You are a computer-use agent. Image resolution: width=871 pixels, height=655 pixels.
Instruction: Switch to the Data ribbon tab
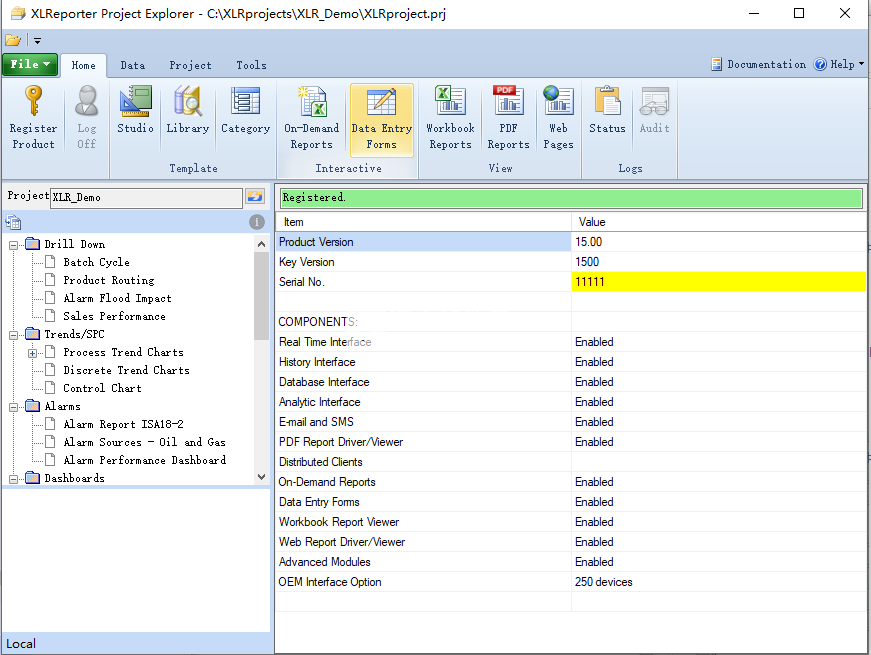pyautogui.click(x=133, y=66)
